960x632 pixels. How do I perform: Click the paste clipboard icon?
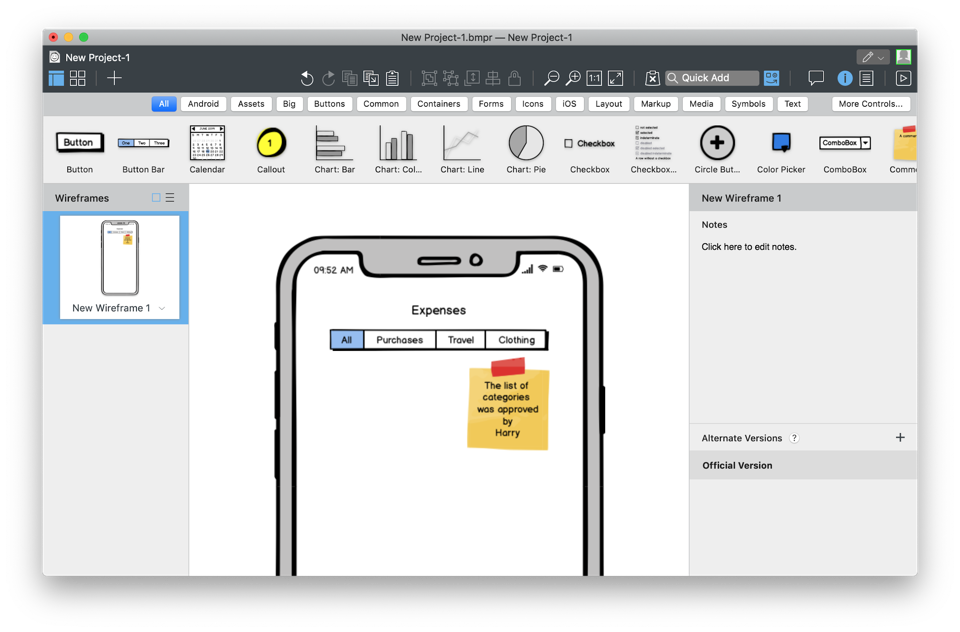[x=392, y=78]
